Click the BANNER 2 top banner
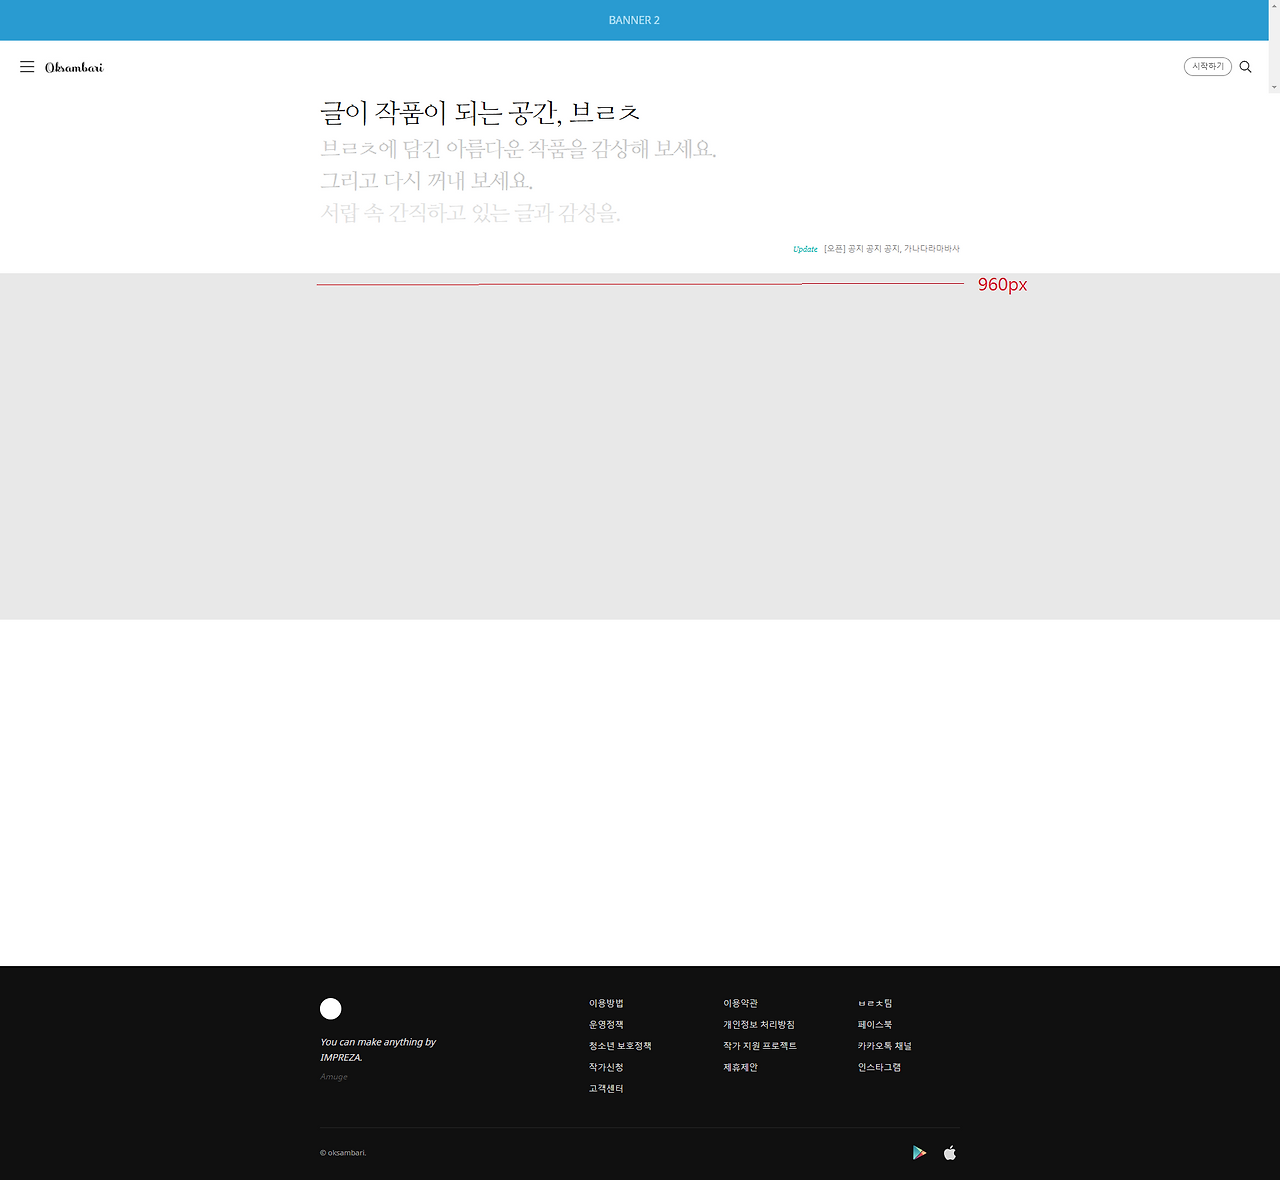1280x1180 pixels. [x=633, y=20]
